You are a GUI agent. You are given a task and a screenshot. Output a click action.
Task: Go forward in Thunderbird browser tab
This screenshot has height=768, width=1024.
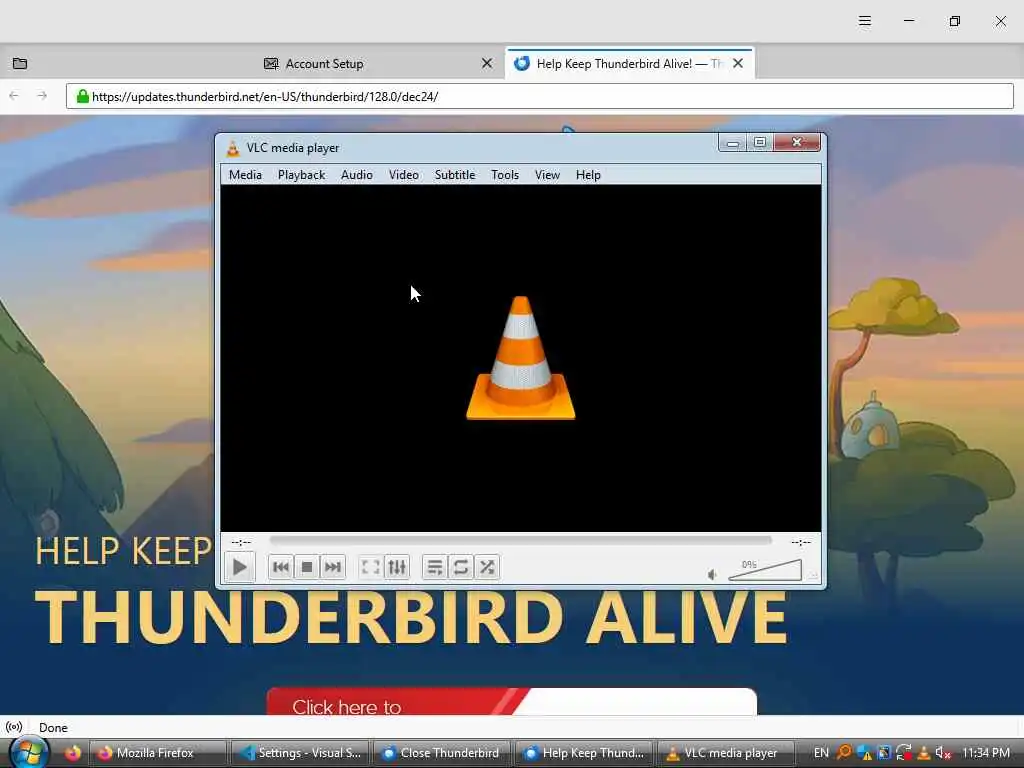point(42,96)
